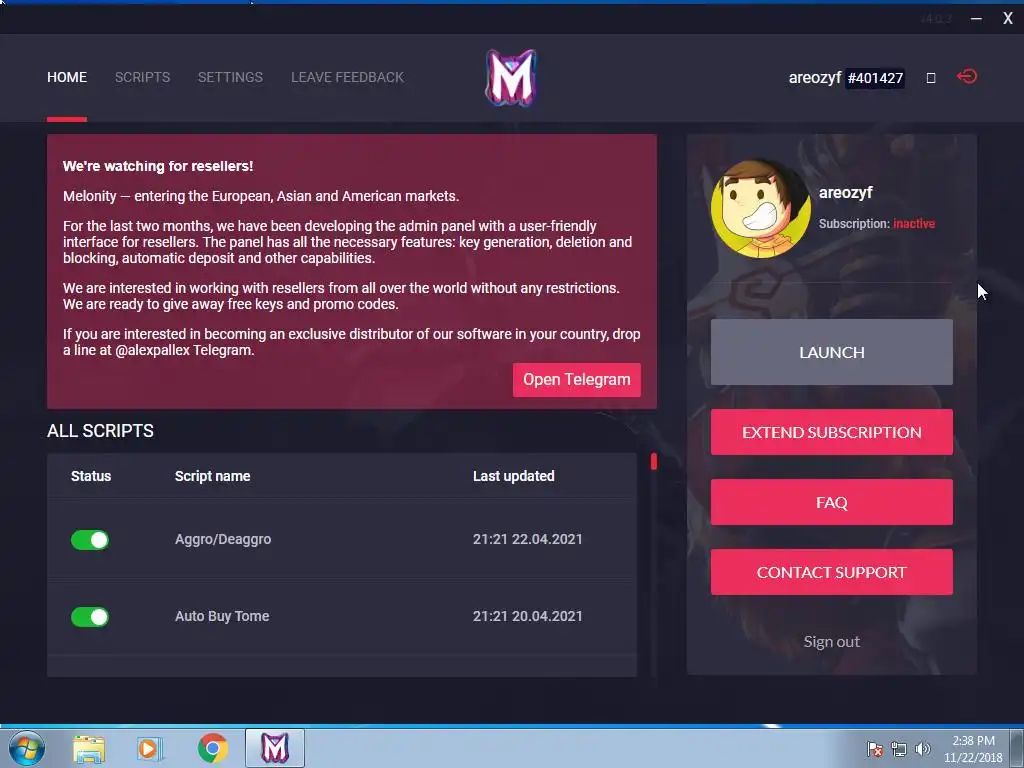Open the SCRIPTS tab
1024x768 pixels.
click(x=142, y=77)
